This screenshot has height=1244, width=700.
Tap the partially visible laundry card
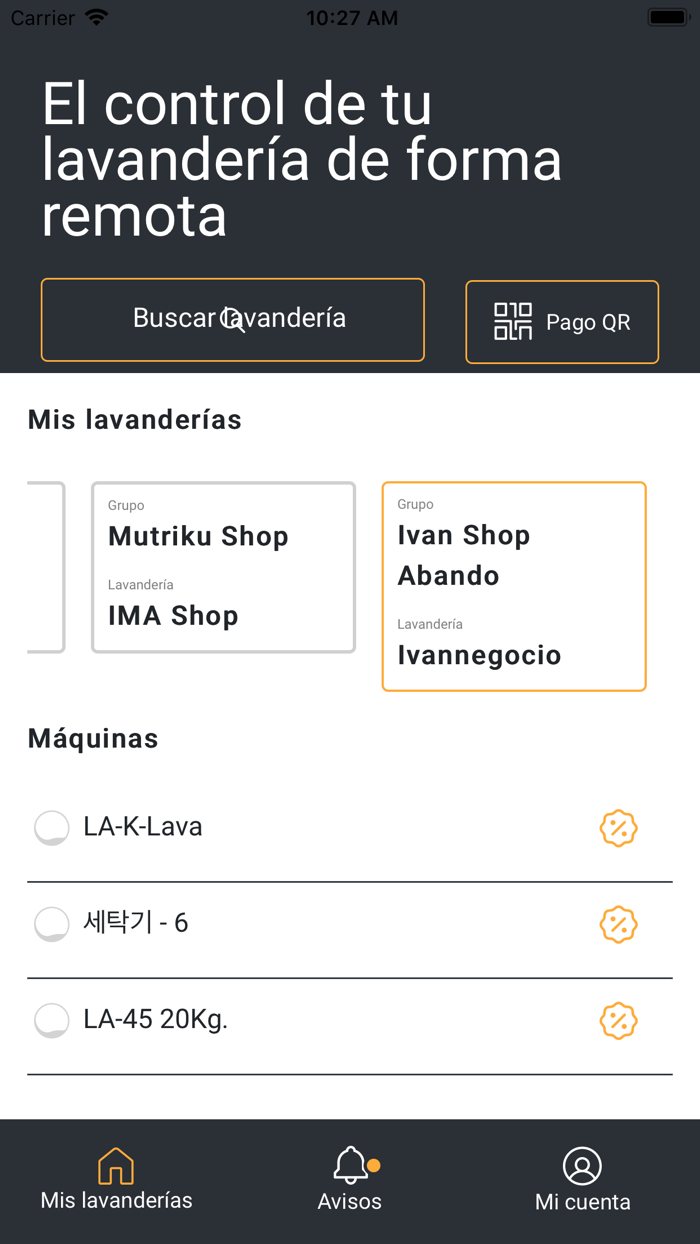[x=46, y=567]
